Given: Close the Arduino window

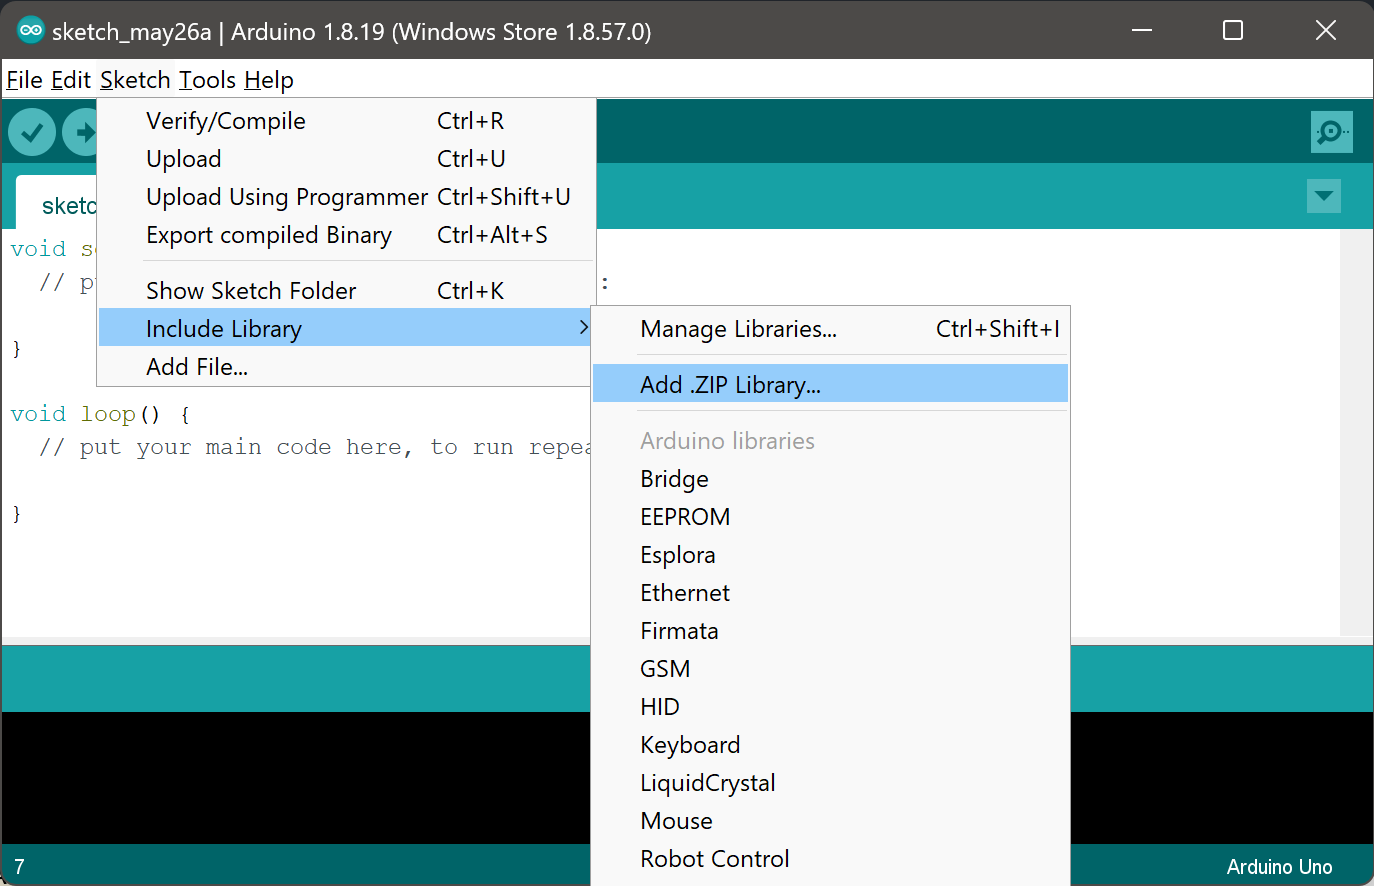Looking at the screenshot, I should click(x=1326, y=31).
